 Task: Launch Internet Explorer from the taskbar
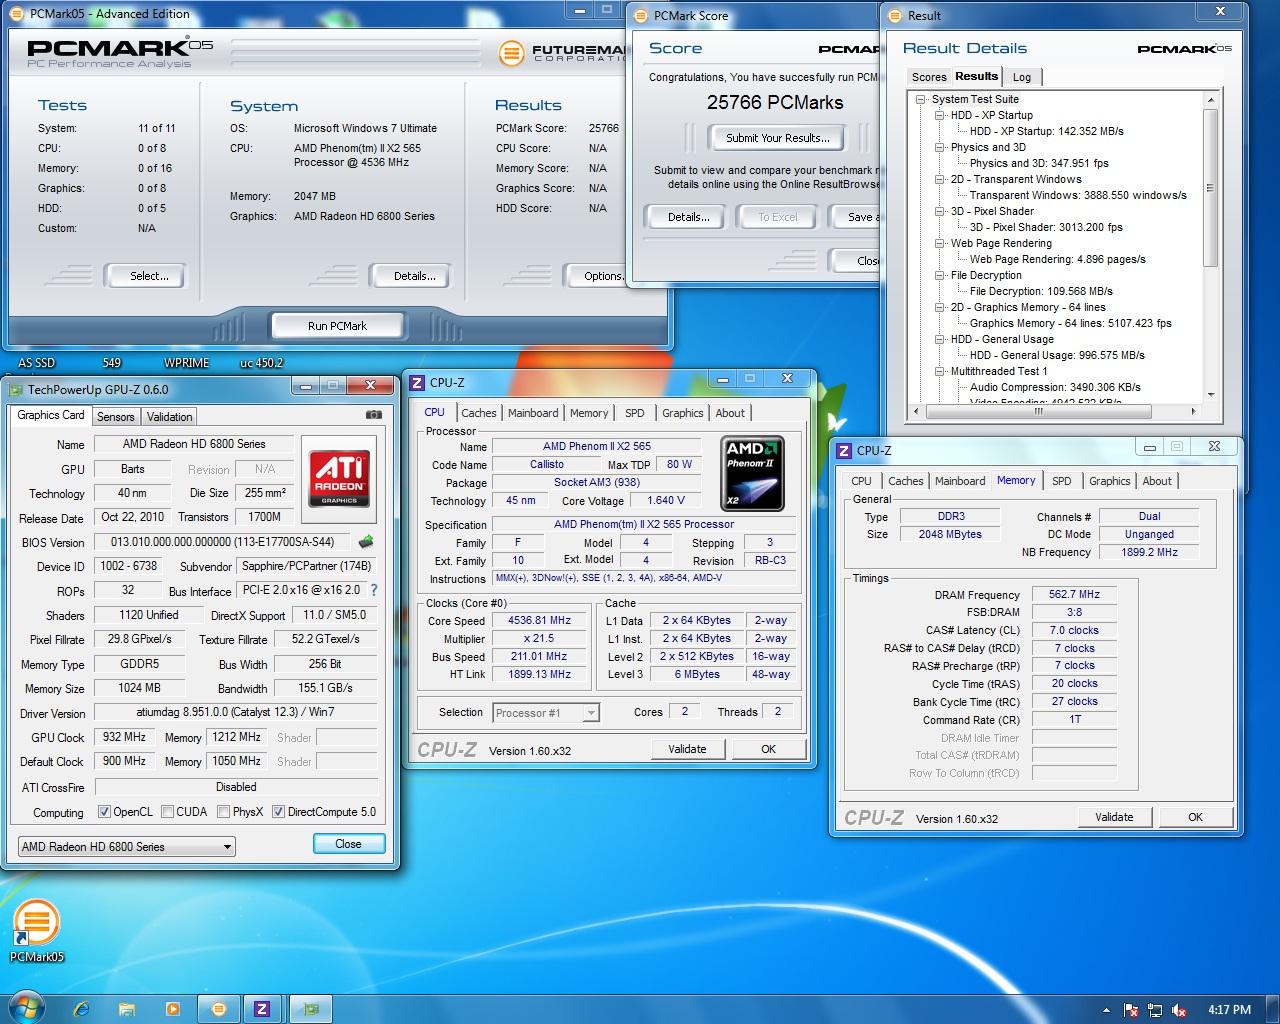click(x=81, y=1009)
